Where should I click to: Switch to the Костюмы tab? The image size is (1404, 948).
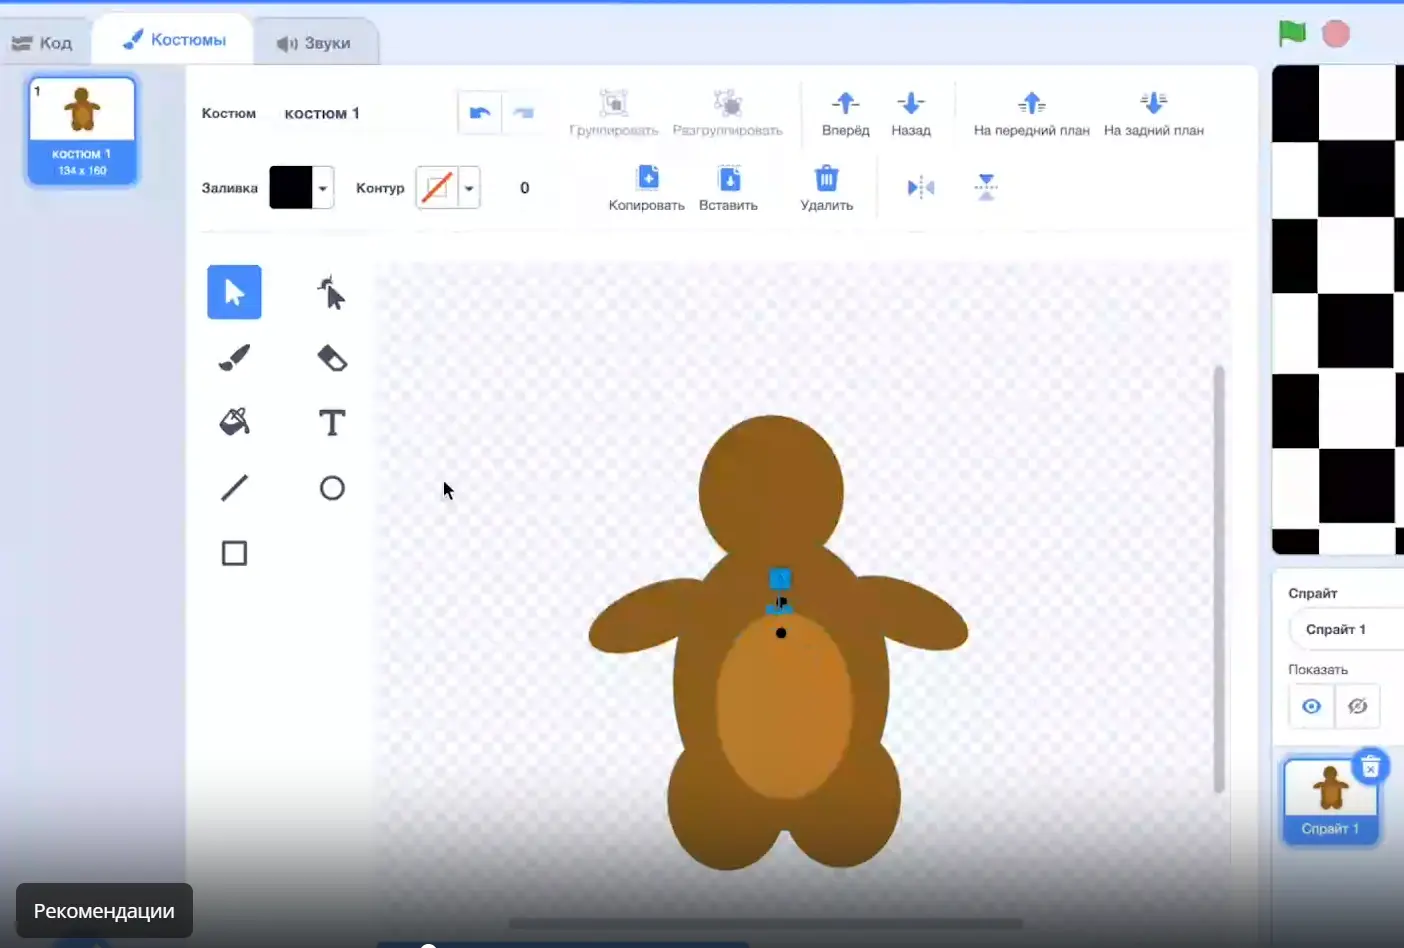click(x=173, y=40)
